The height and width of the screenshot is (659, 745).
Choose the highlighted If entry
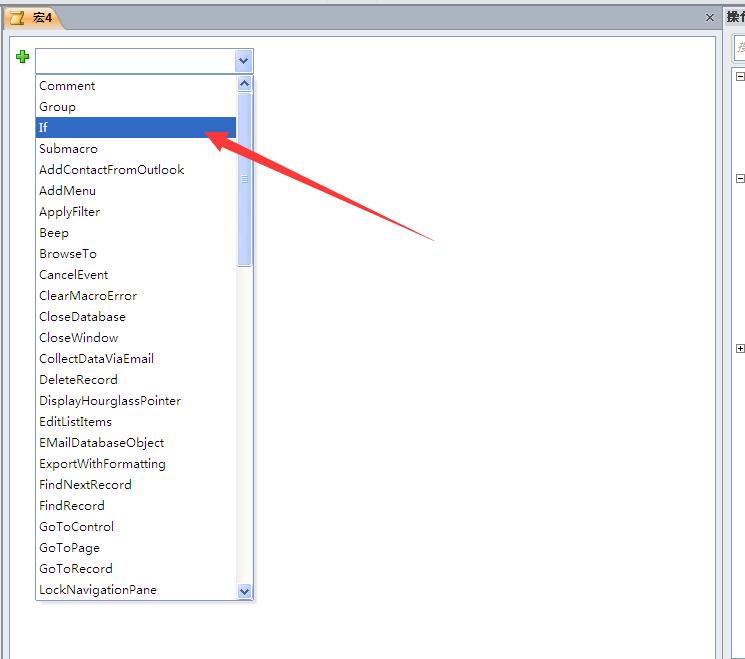point(135,128)
